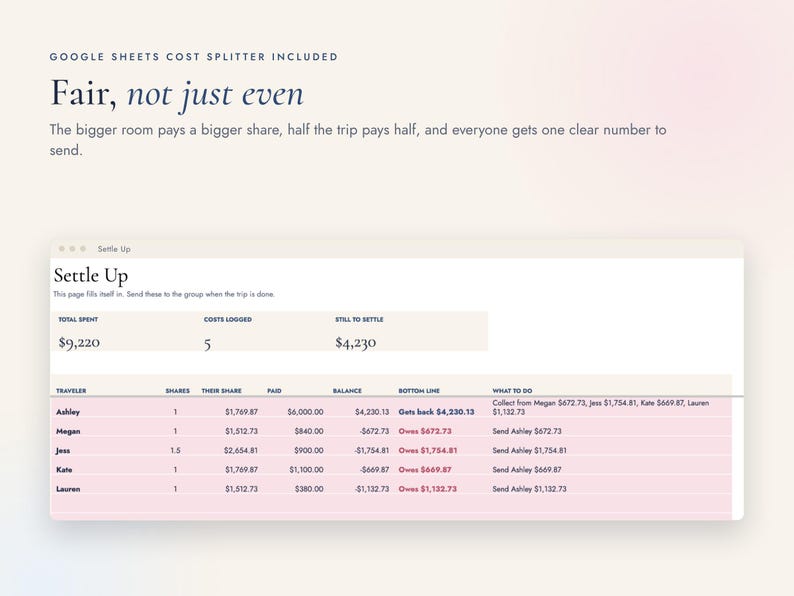Image resolution: width=794 pixels, height=596 pixels.
Task: Select traveler name Megan
Action: [x=68, y=431]
